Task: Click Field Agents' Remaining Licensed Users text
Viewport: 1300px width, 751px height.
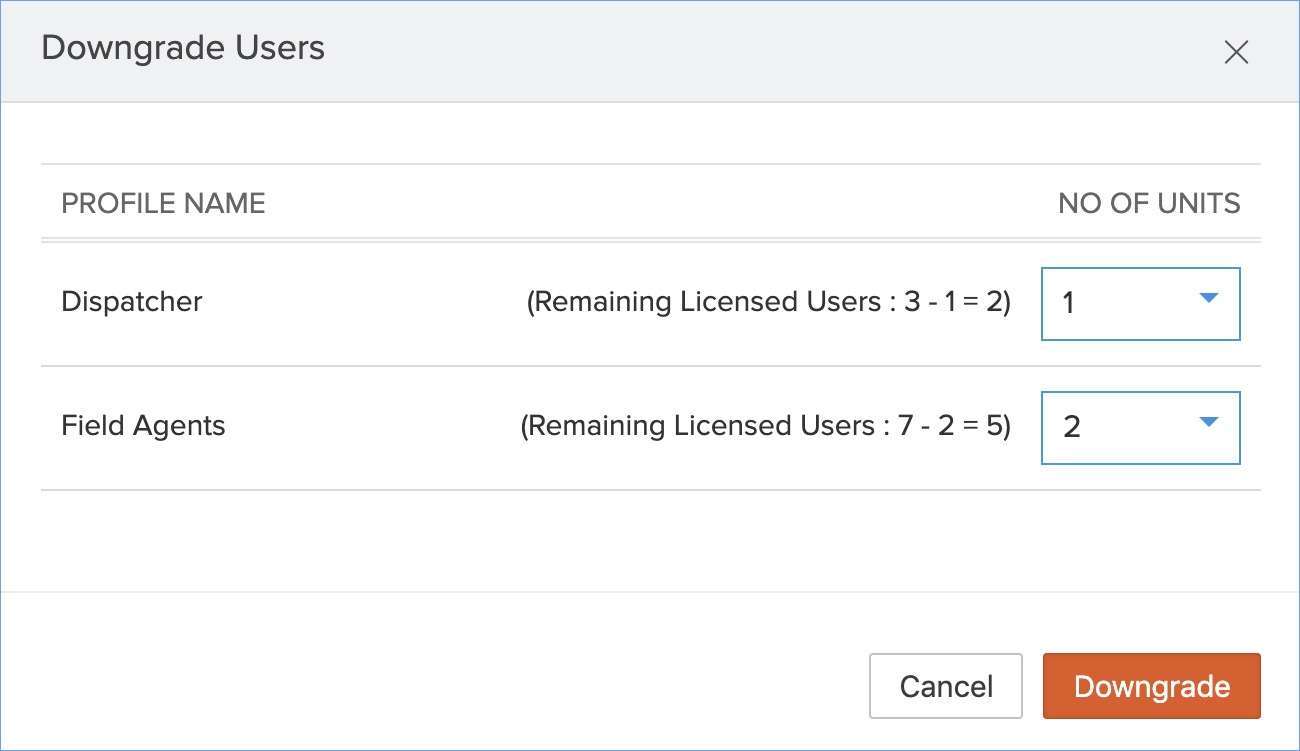Action: point(765,426)
